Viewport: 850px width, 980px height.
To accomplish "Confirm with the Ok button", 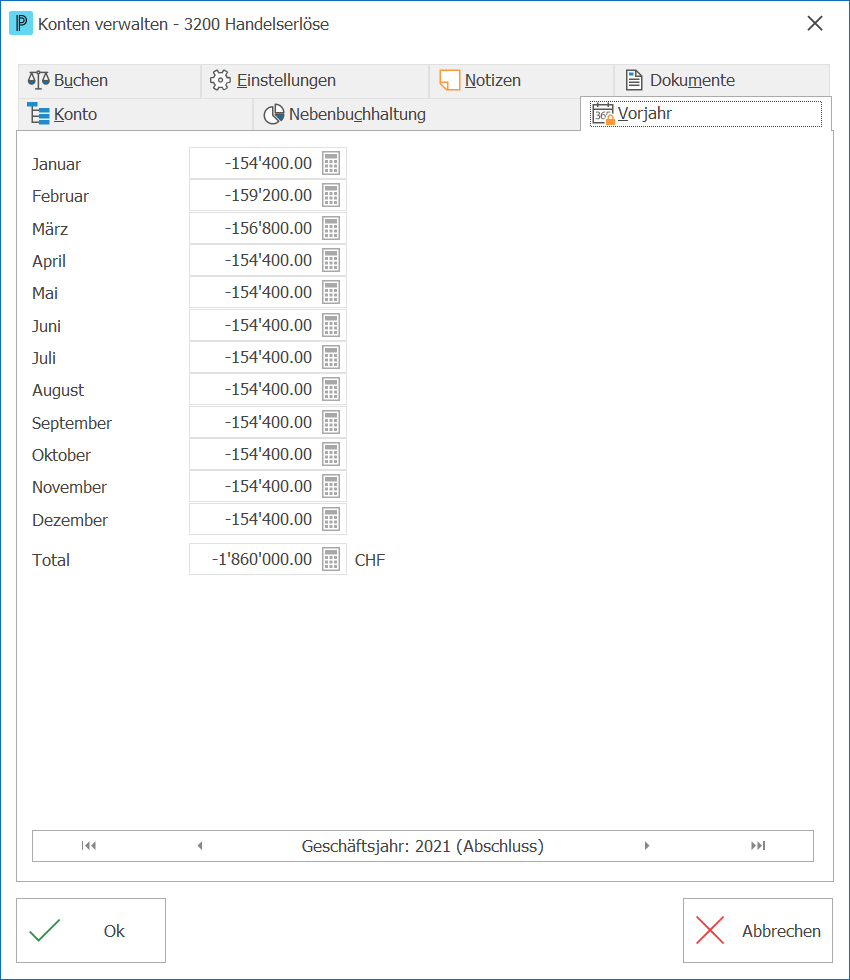I will 91,931.
